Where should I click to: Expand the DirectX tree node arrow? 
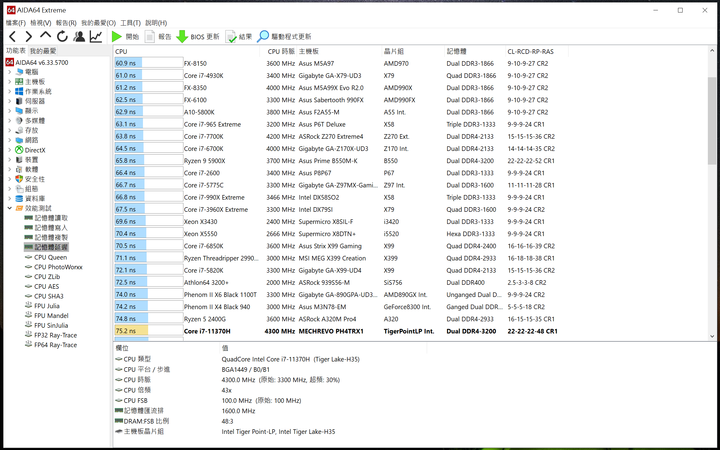pos(10,150)
